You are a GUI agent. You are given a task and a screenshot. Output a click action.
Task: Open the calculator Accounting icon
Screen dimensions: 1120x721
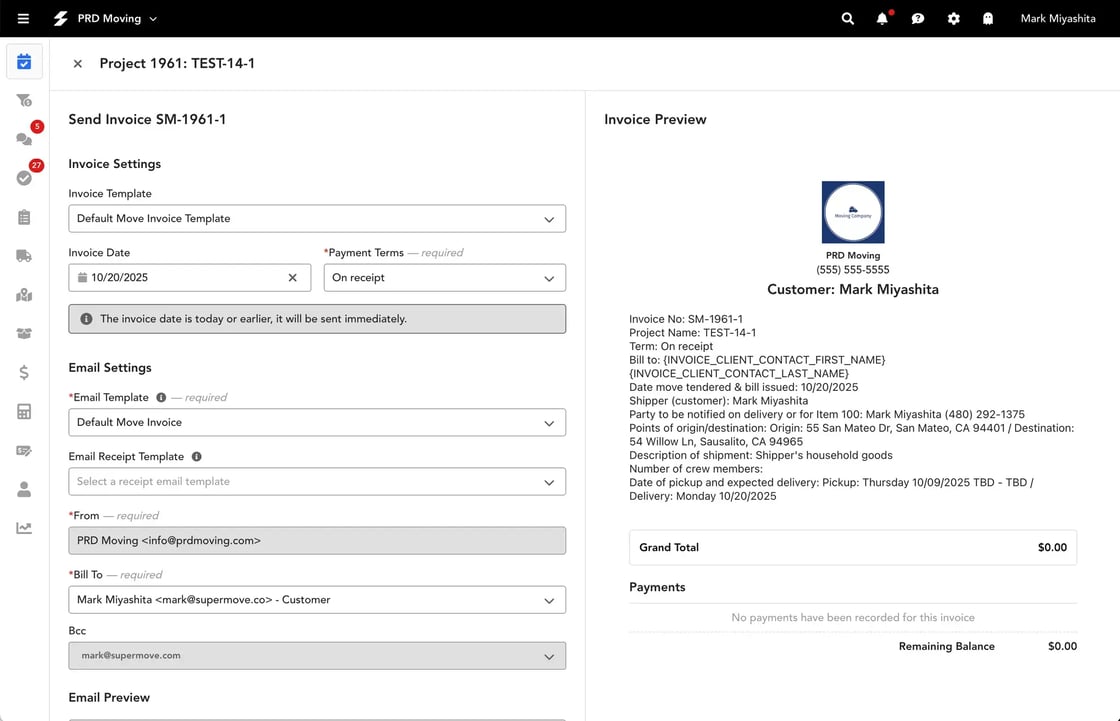[24, 411]
